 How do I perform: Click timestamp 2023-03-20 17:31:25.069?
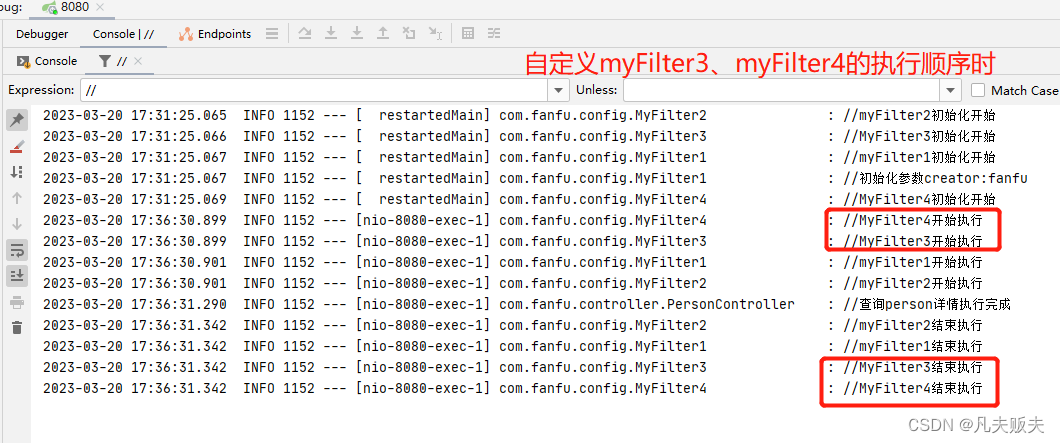point(135,200)
